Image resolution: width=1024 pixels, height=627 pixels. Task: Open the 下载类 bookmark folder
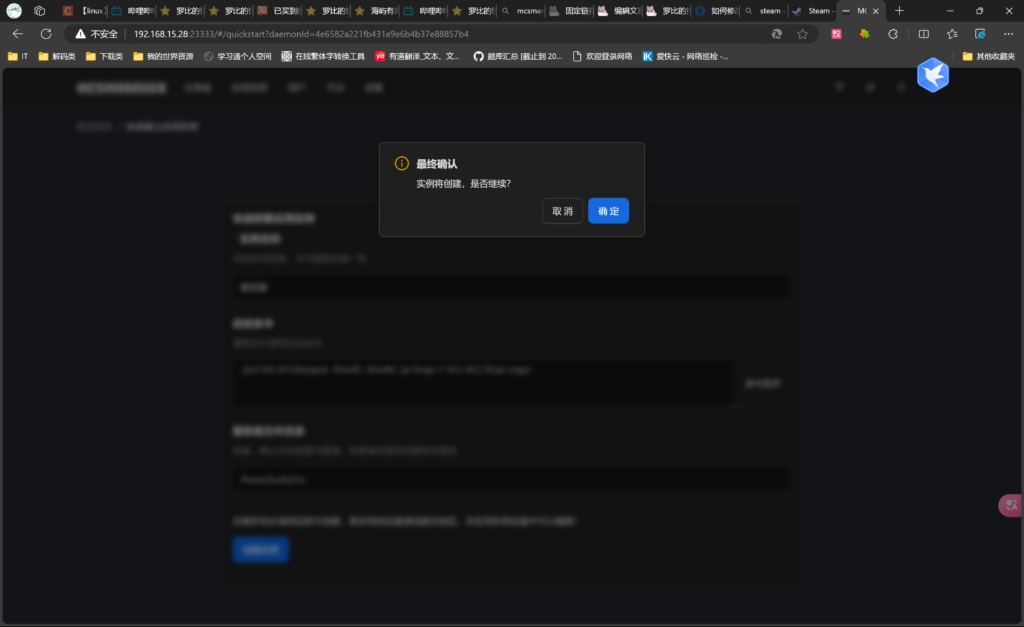(104, 56)
